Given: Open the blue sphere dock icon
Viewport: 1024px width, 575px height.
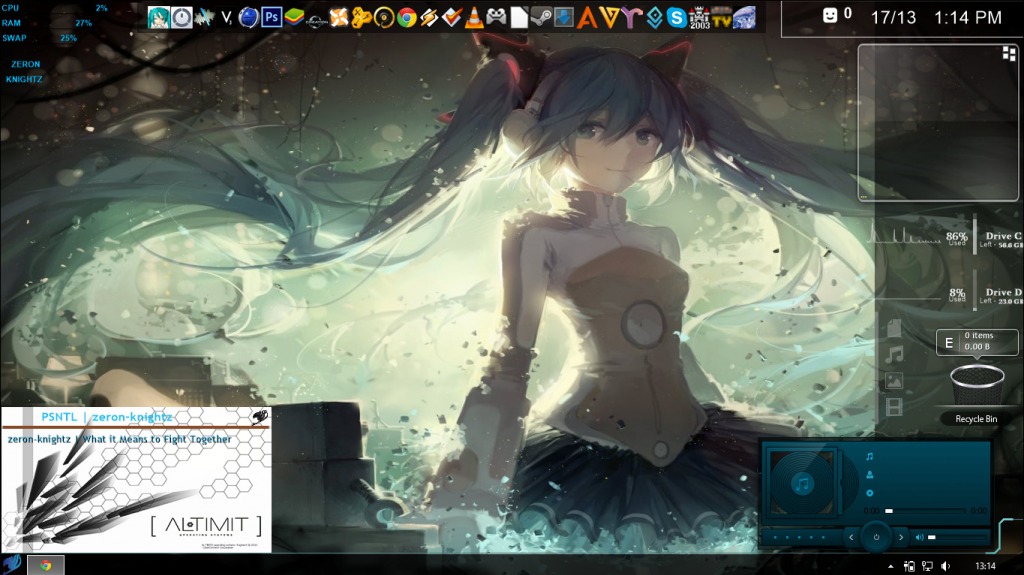Looking at the screenshot, I should click(x=249, y=18).
